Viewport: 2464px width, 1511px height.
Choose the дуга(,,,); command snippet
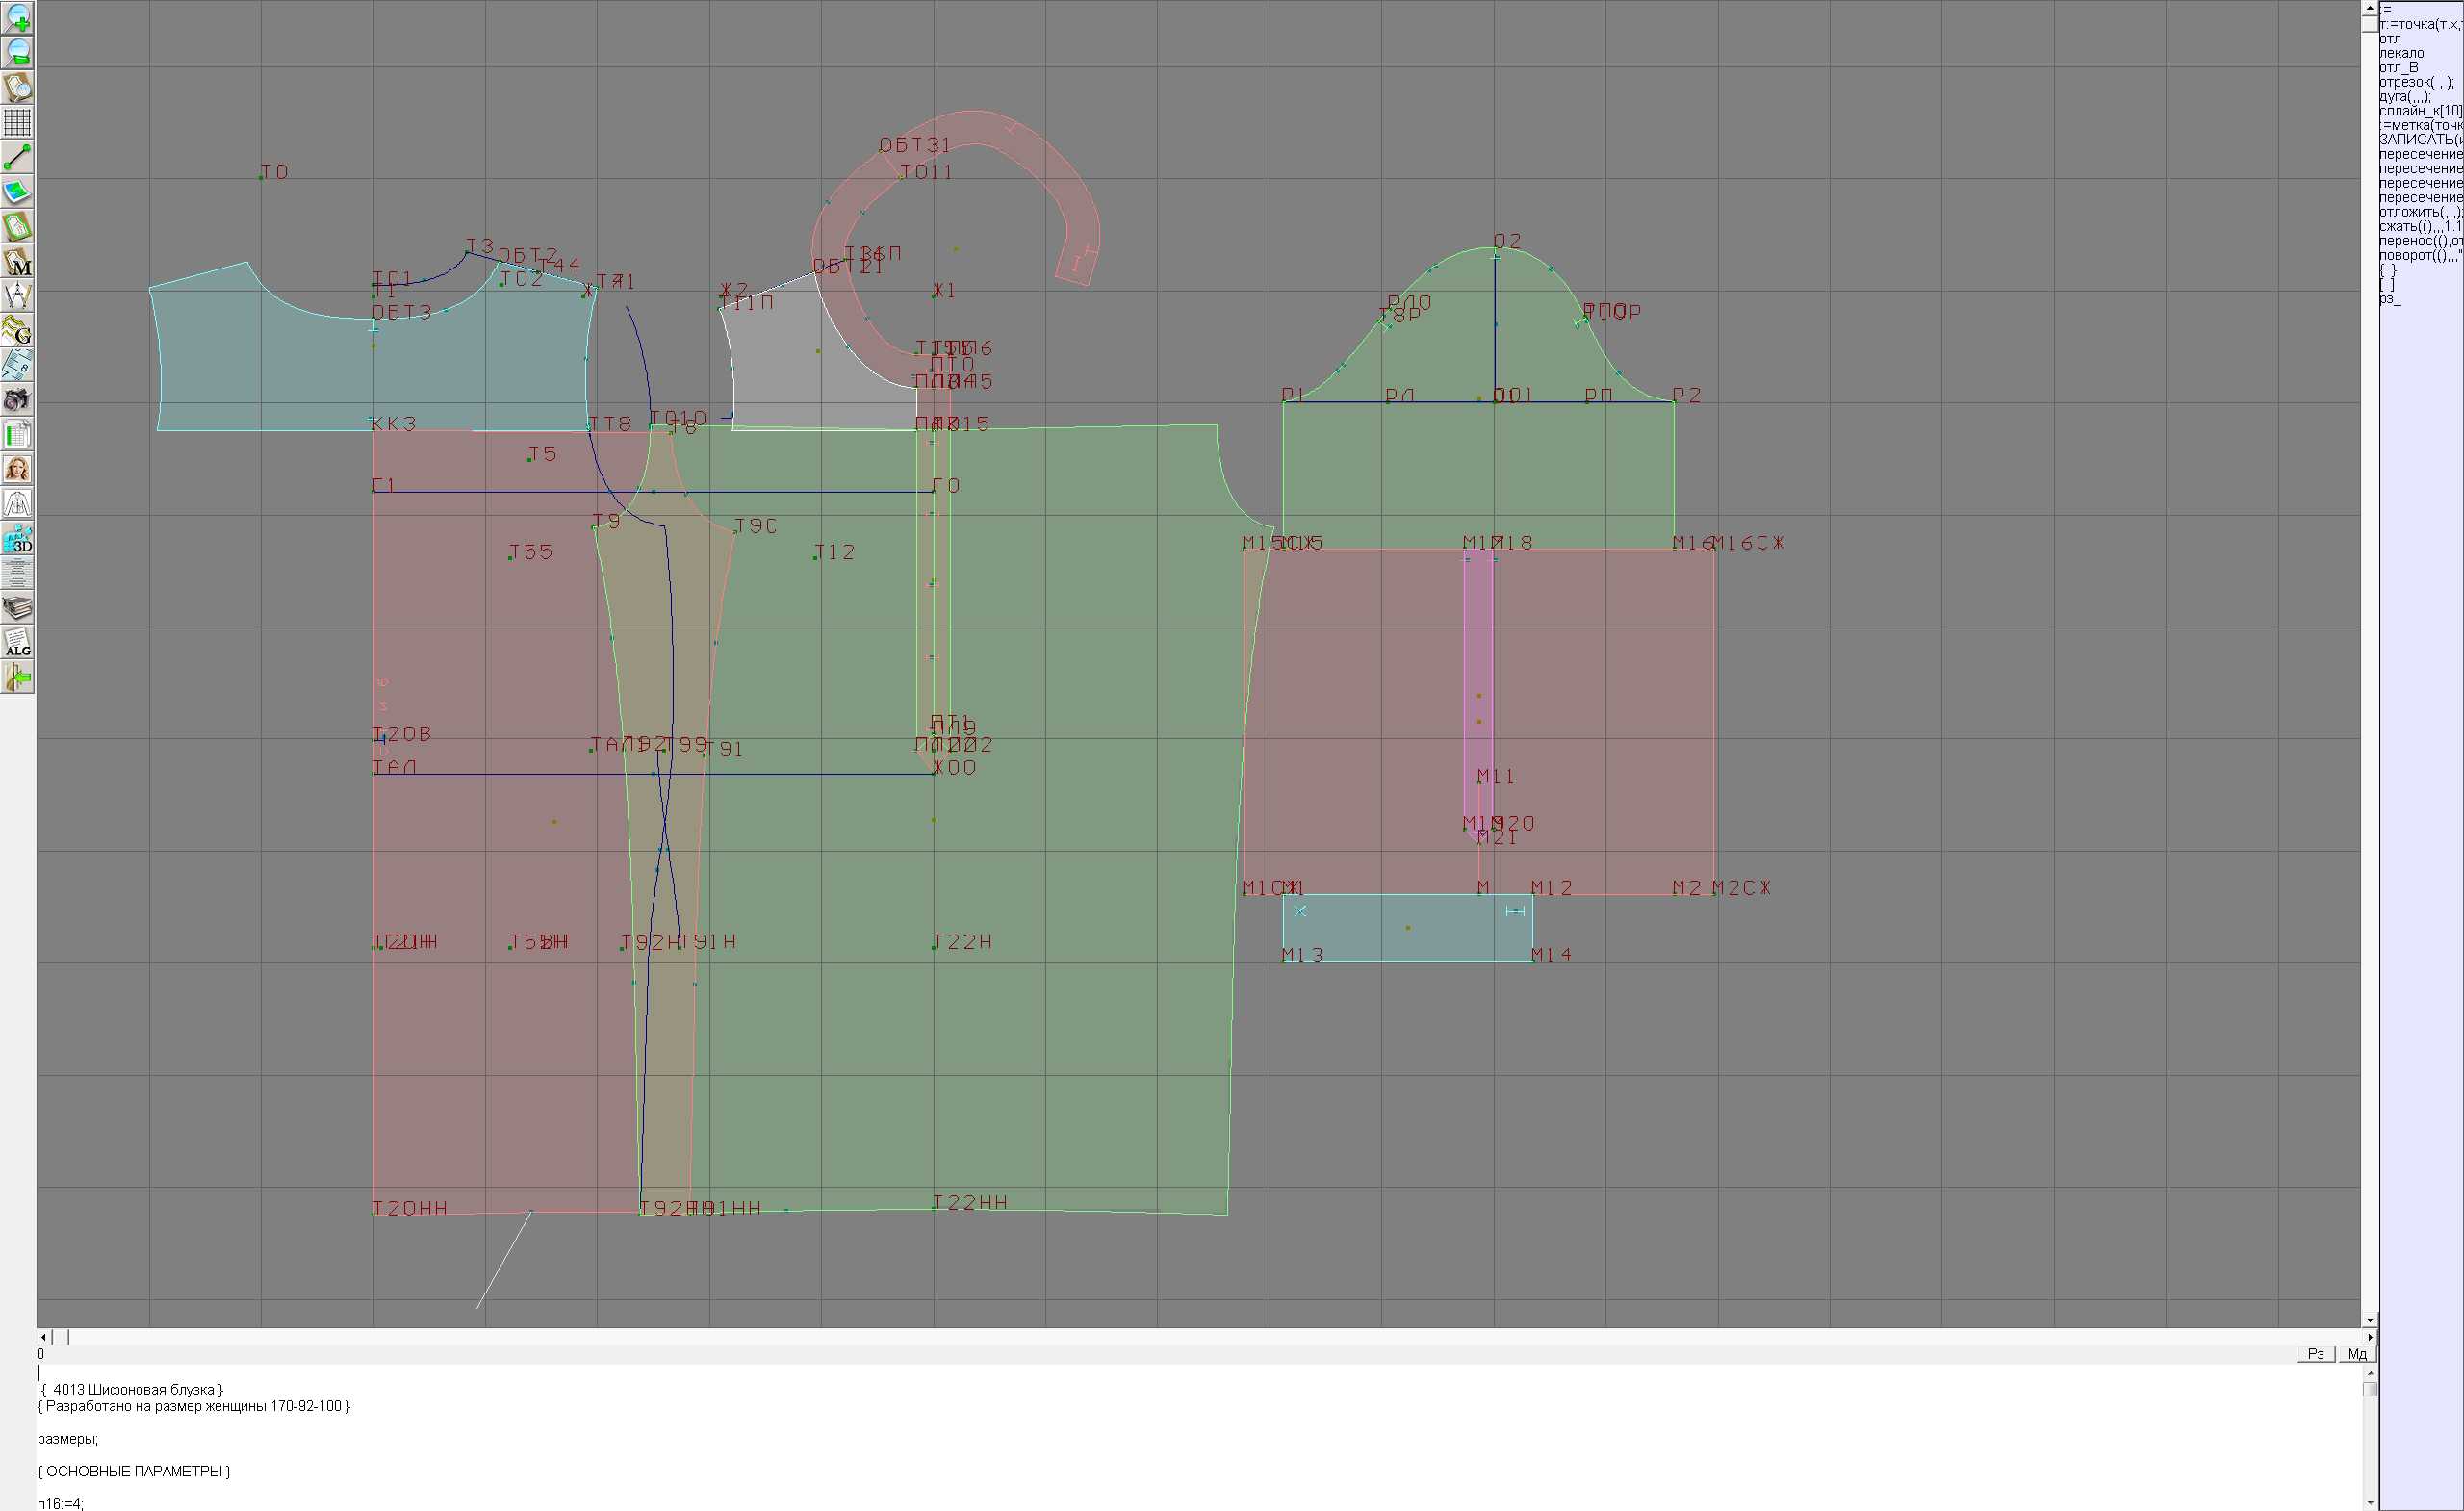2404,97
